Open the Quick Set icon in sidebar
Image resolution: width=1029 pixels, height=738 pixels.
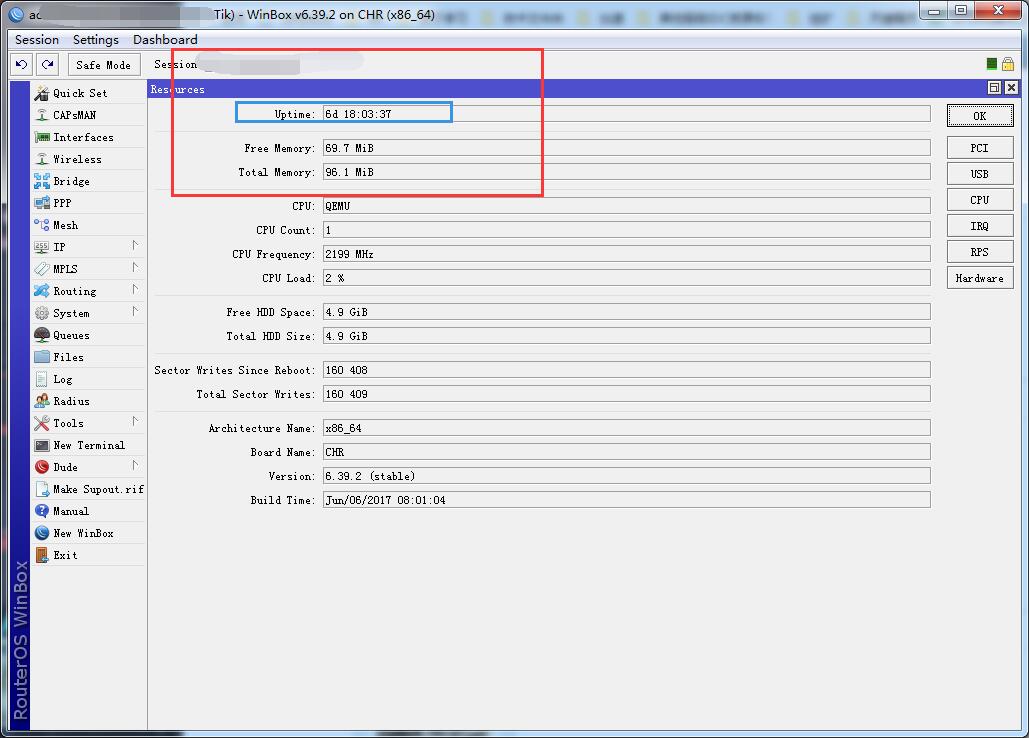(42, 93)
